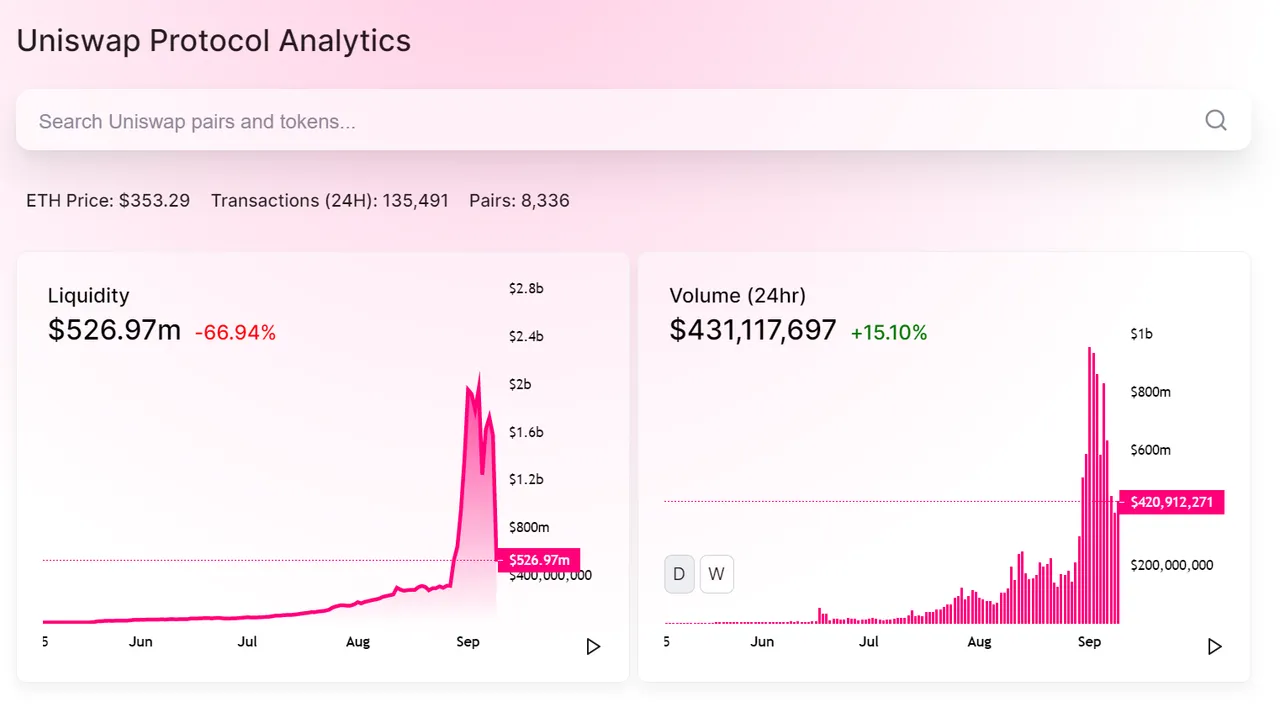Click the Aug label on Liquidity chart axis
The image size is (1280, 711).
[358, 642]
